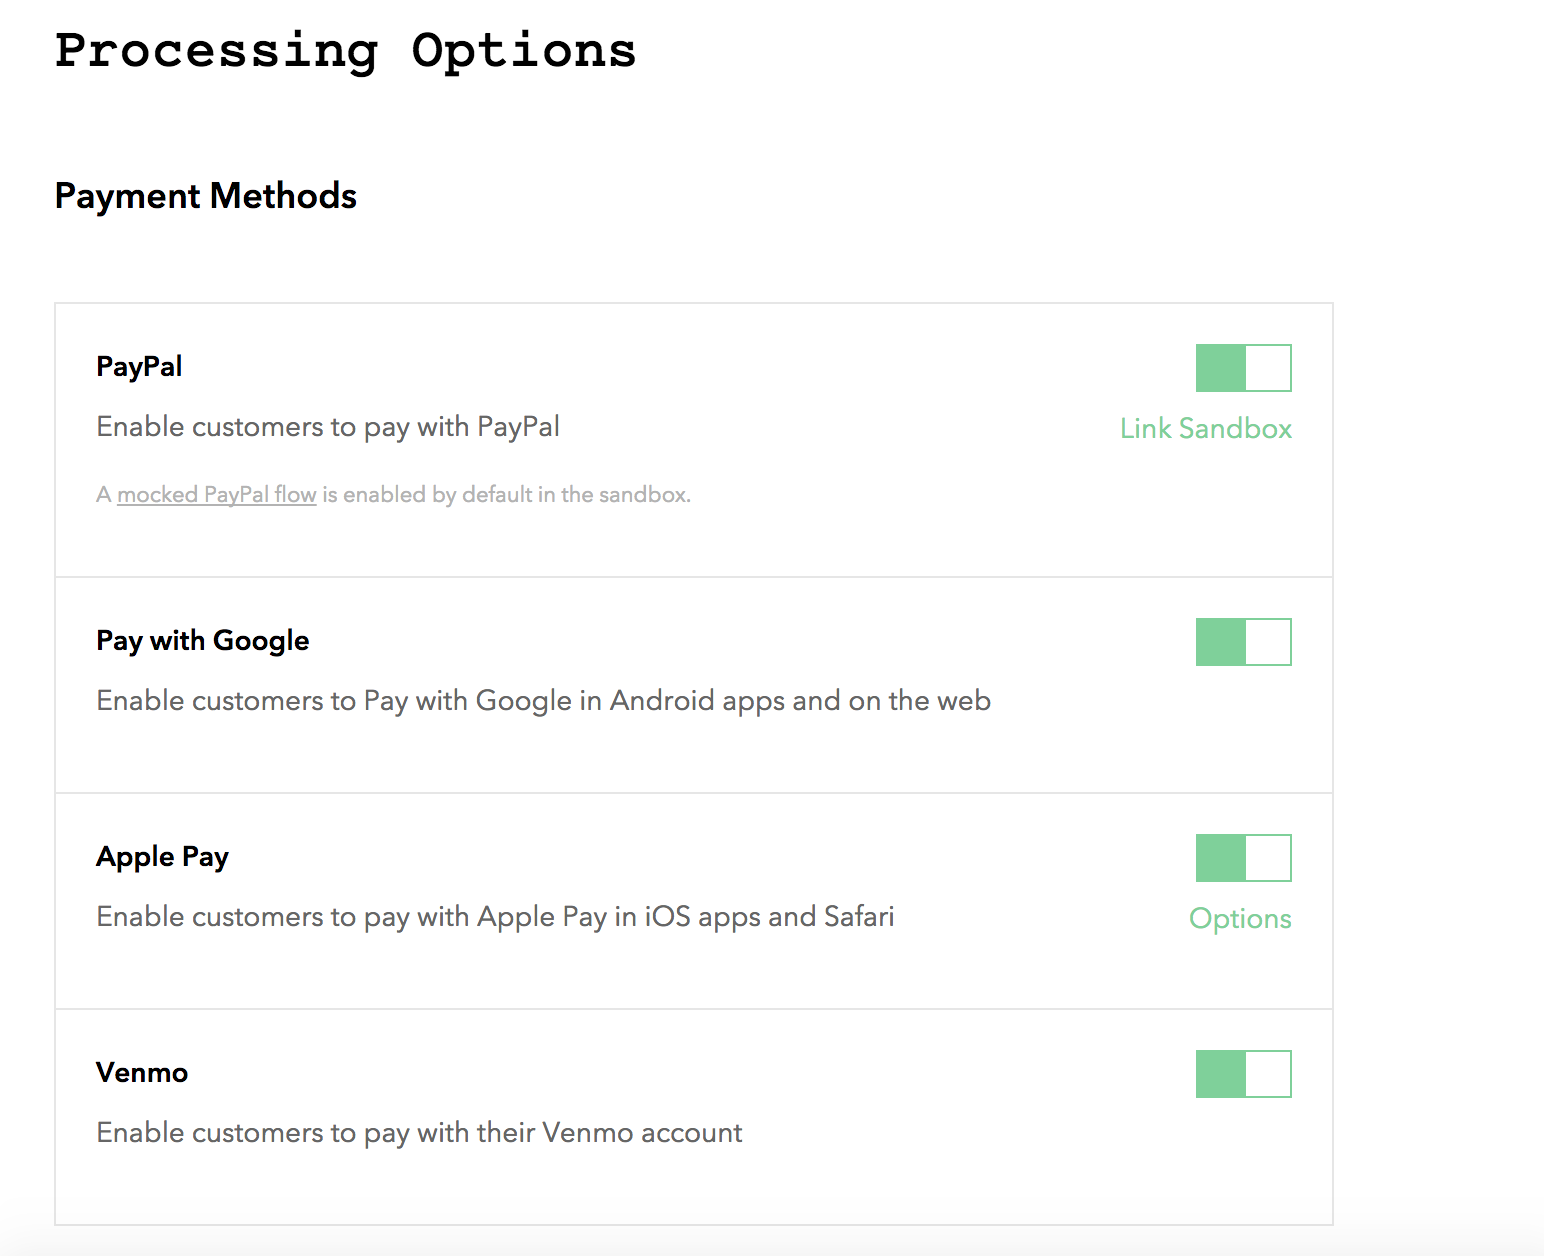Disable the Venmo payment toggle

click(x=1243, y=1073)
